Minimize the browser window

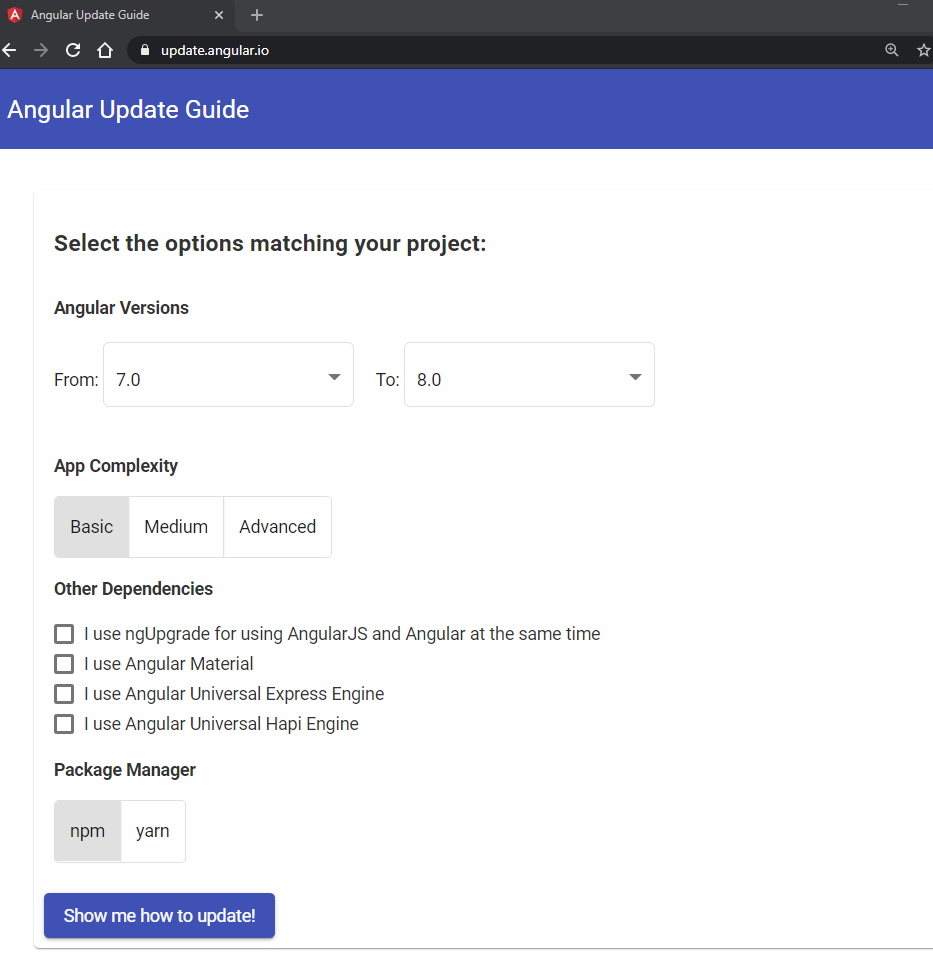tap(903, 4)
